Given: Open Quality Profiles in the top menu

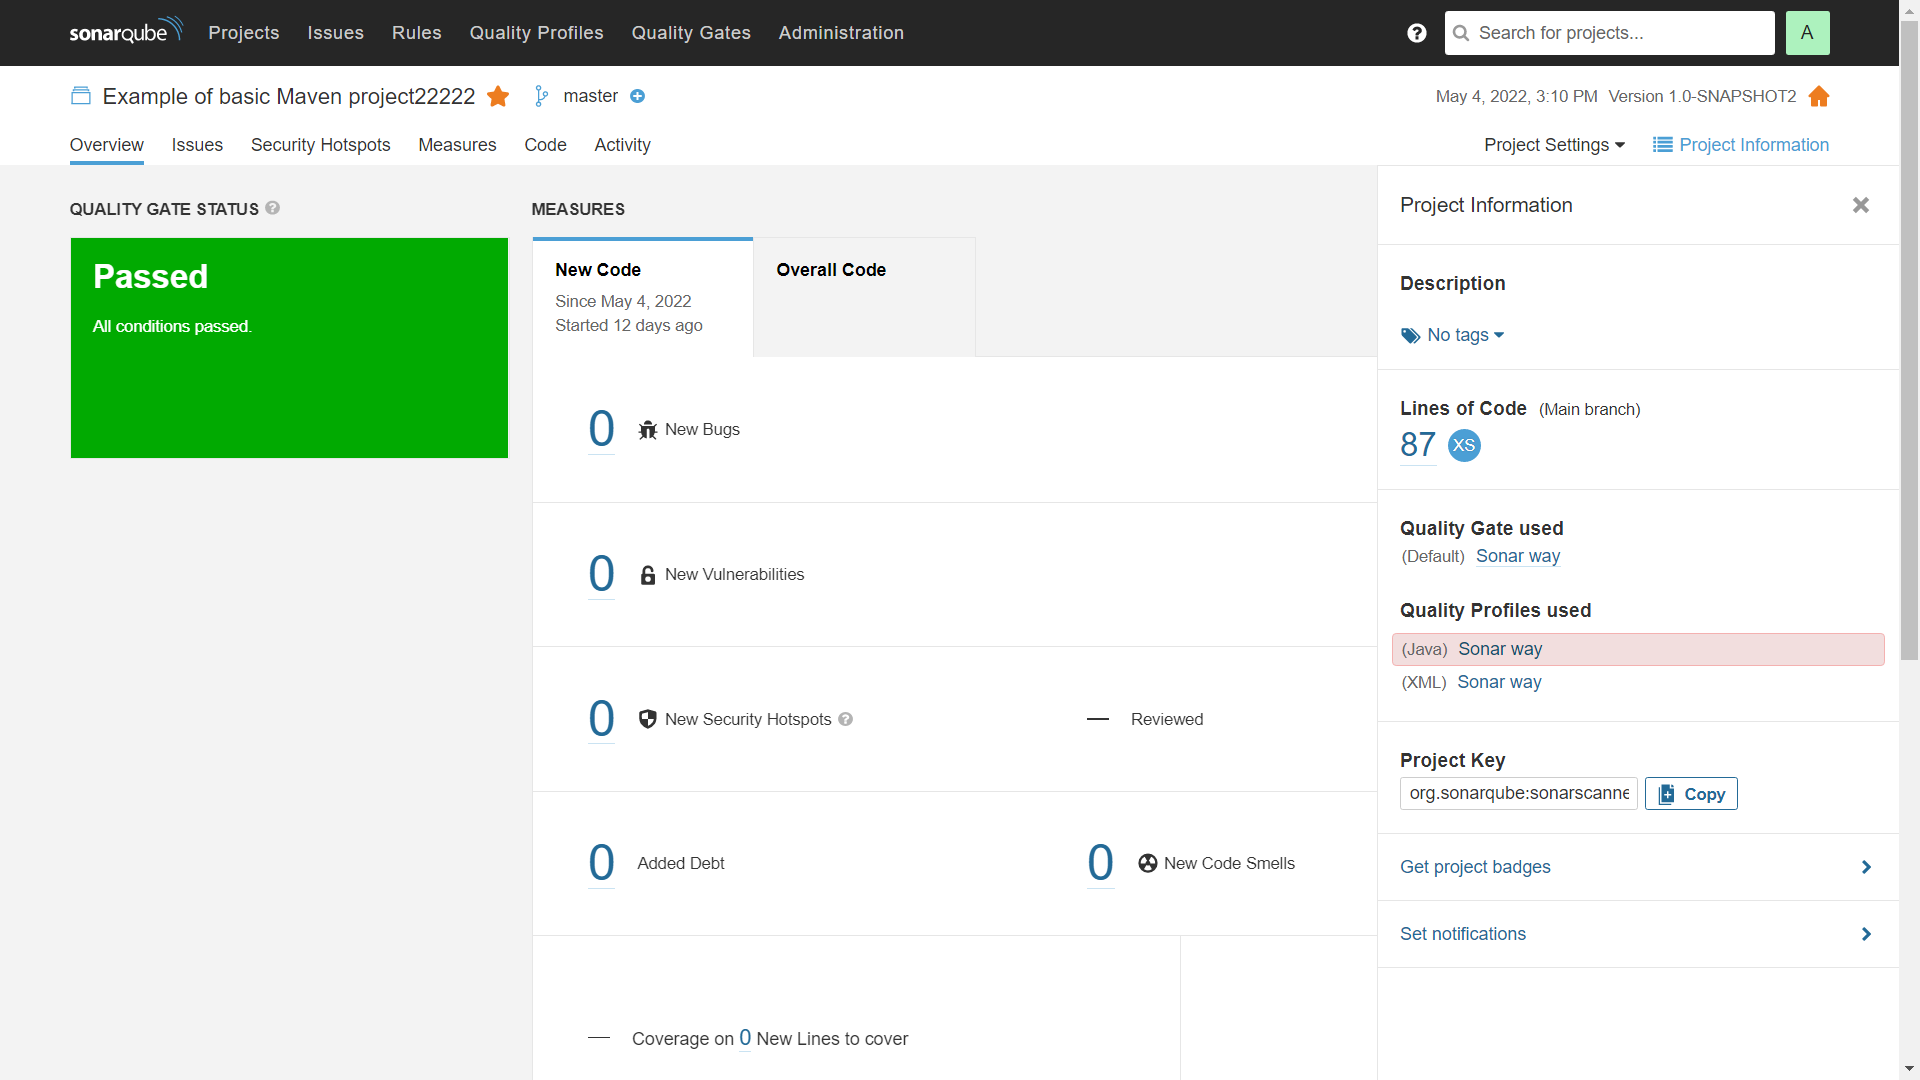Looking at the screenshot, I should pos(537,33).
